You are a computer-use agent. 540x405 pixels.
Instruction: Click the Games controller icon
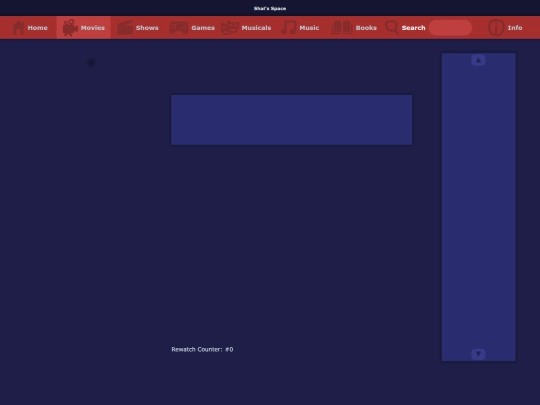click(179, 28)
